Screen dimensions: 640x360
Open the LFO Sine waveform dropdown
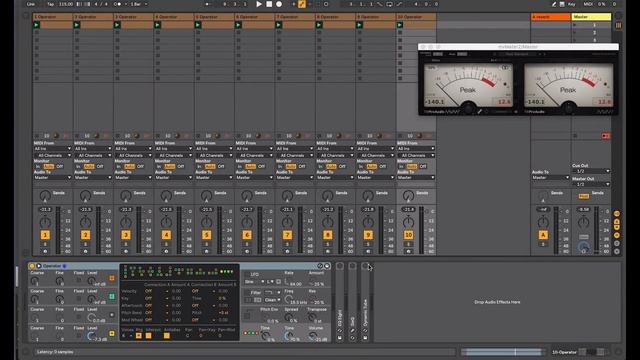(x=253, y=282)
